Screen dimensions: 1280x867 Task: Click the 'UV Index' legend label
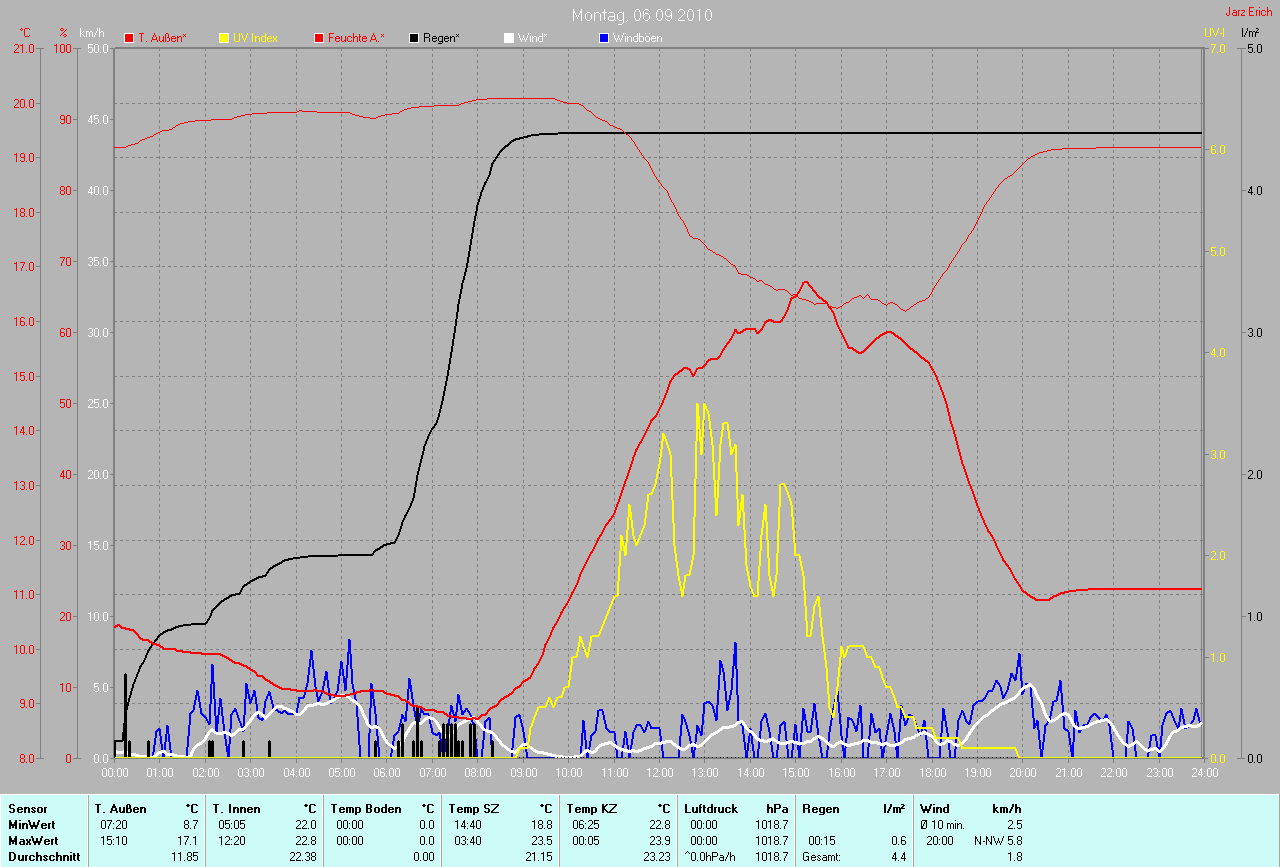pos(255,38)
